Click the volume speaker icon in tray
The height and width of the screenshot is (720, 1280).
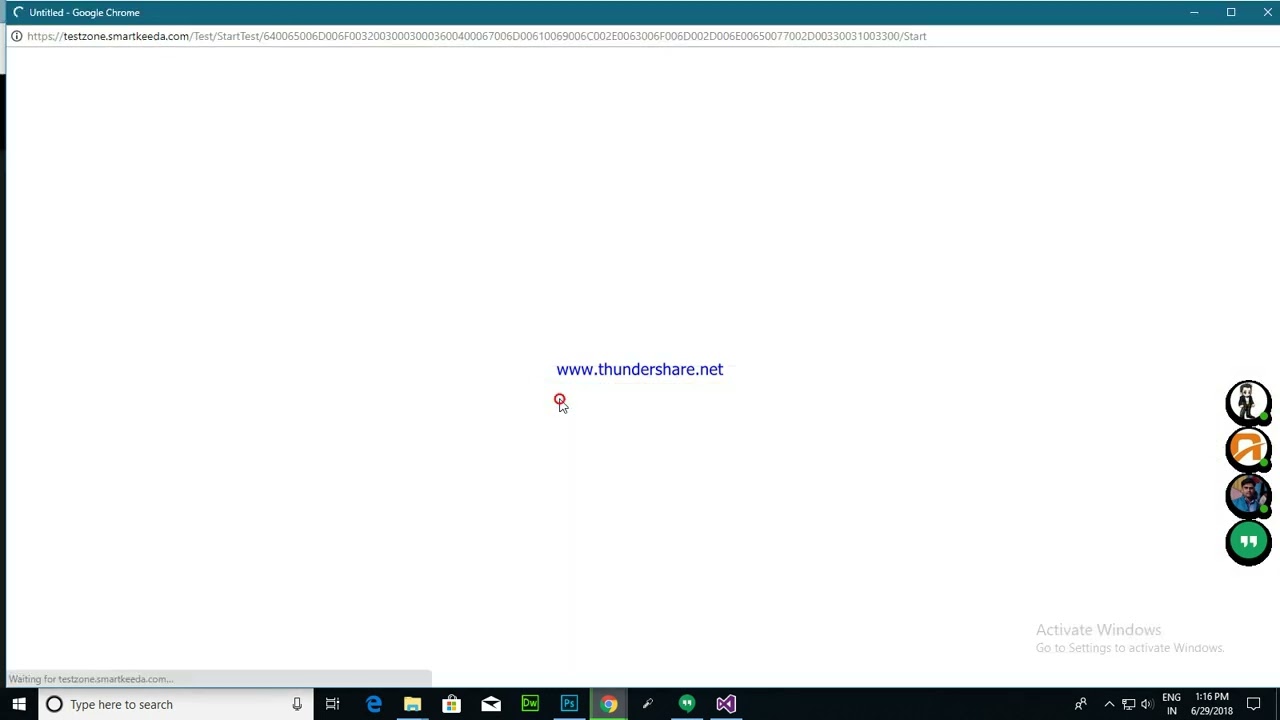pos(1147,704)
